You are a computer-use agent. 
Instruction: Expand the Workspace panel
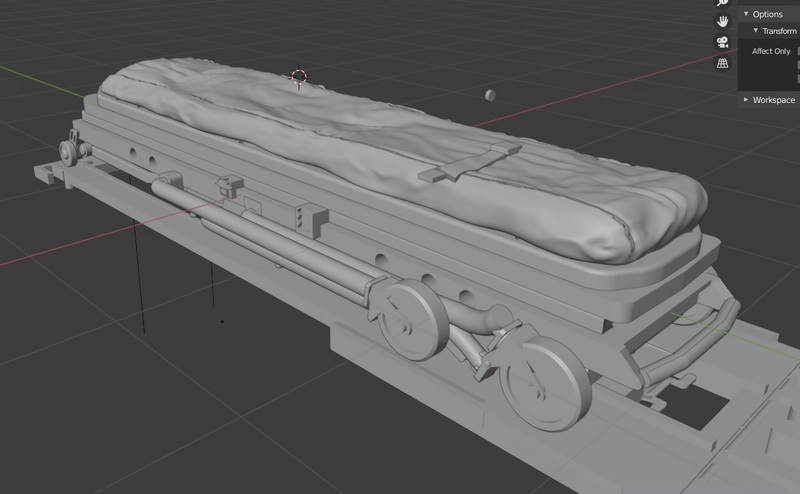point(746,100)
